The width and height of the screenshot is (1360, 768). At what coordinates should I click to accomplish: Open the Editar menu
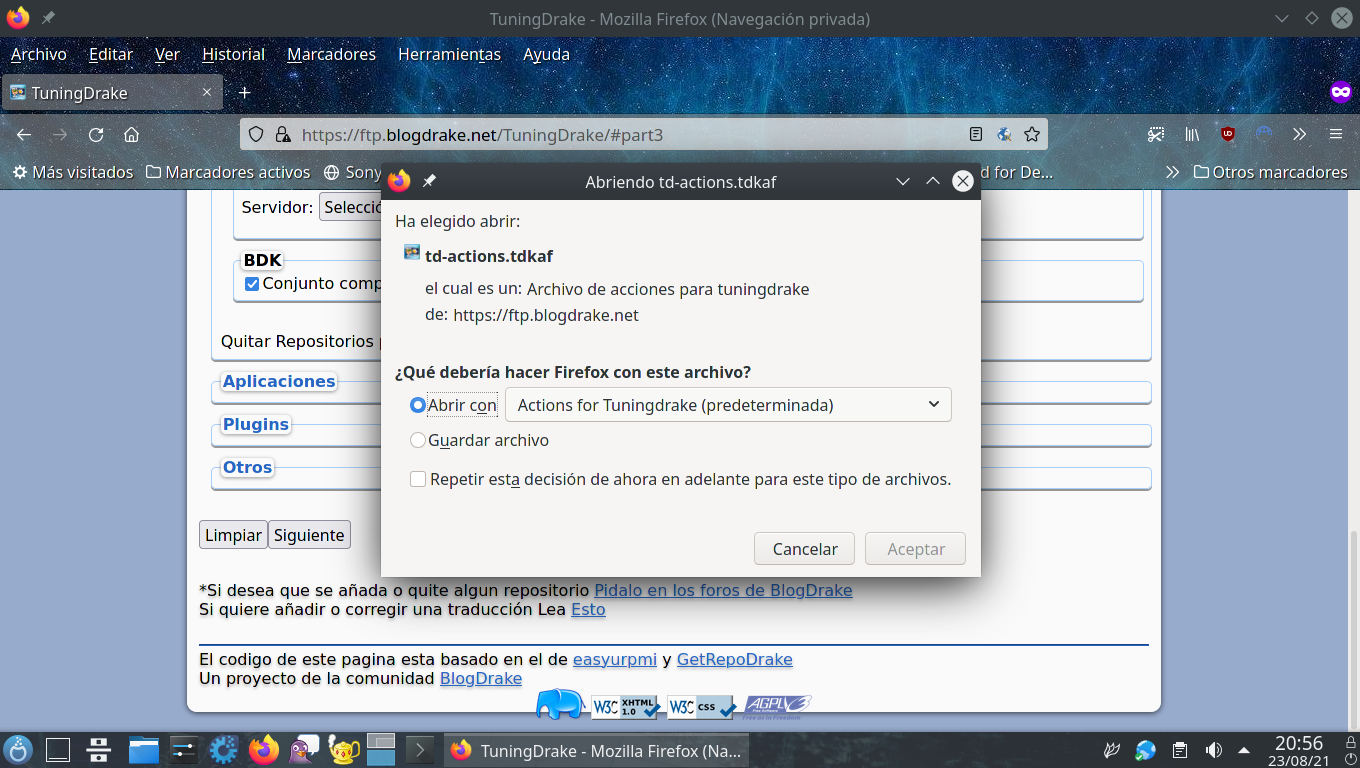pyautogui.click(x=110, y=54)
